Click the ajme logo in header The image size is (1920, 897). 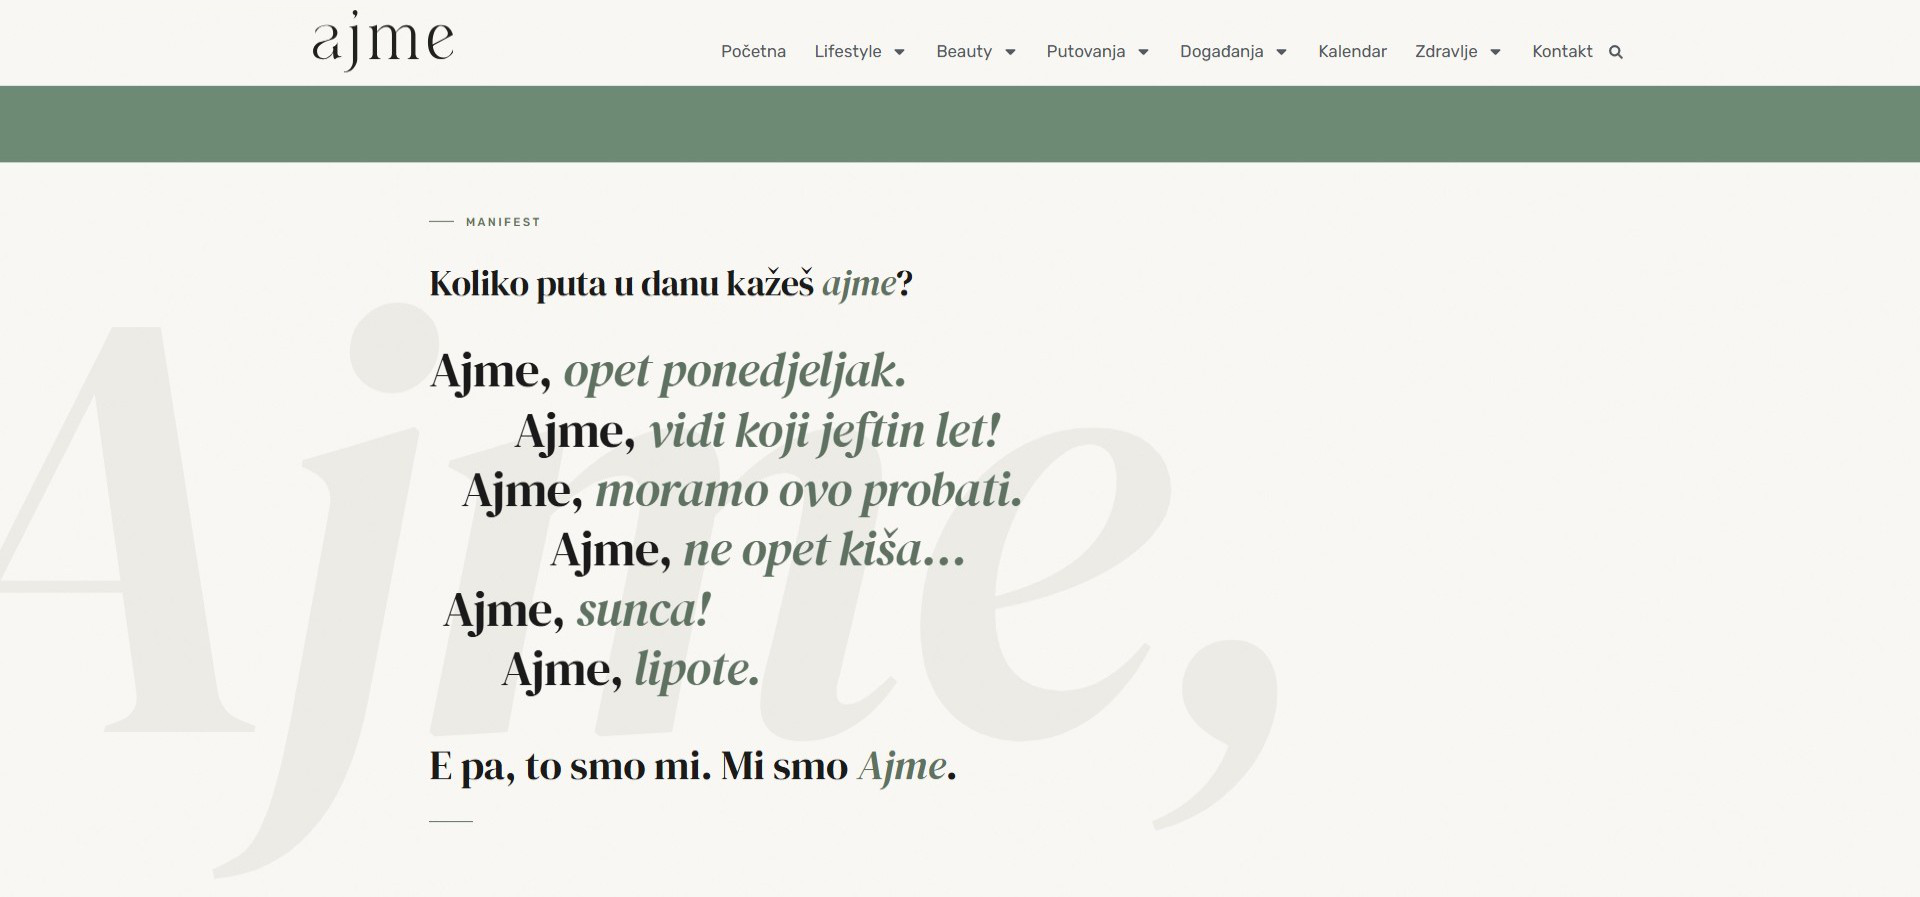383,42
